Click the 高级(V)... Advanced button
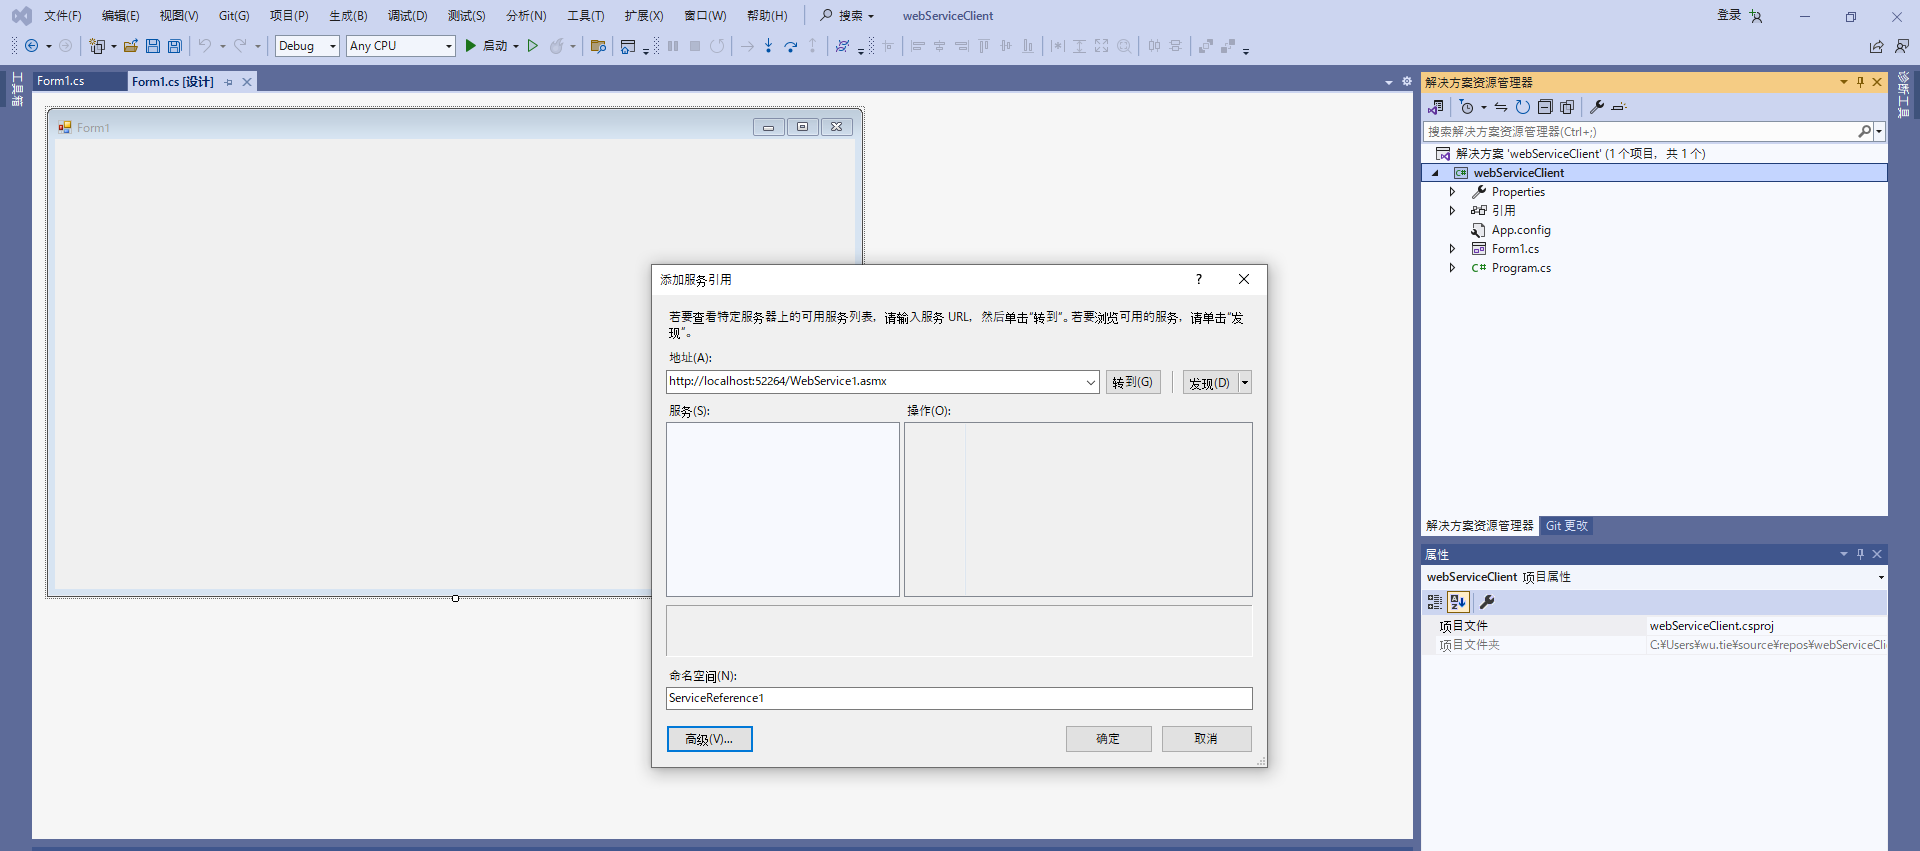Viewport: 1920px width, 851px height. (x=709, y=739)
